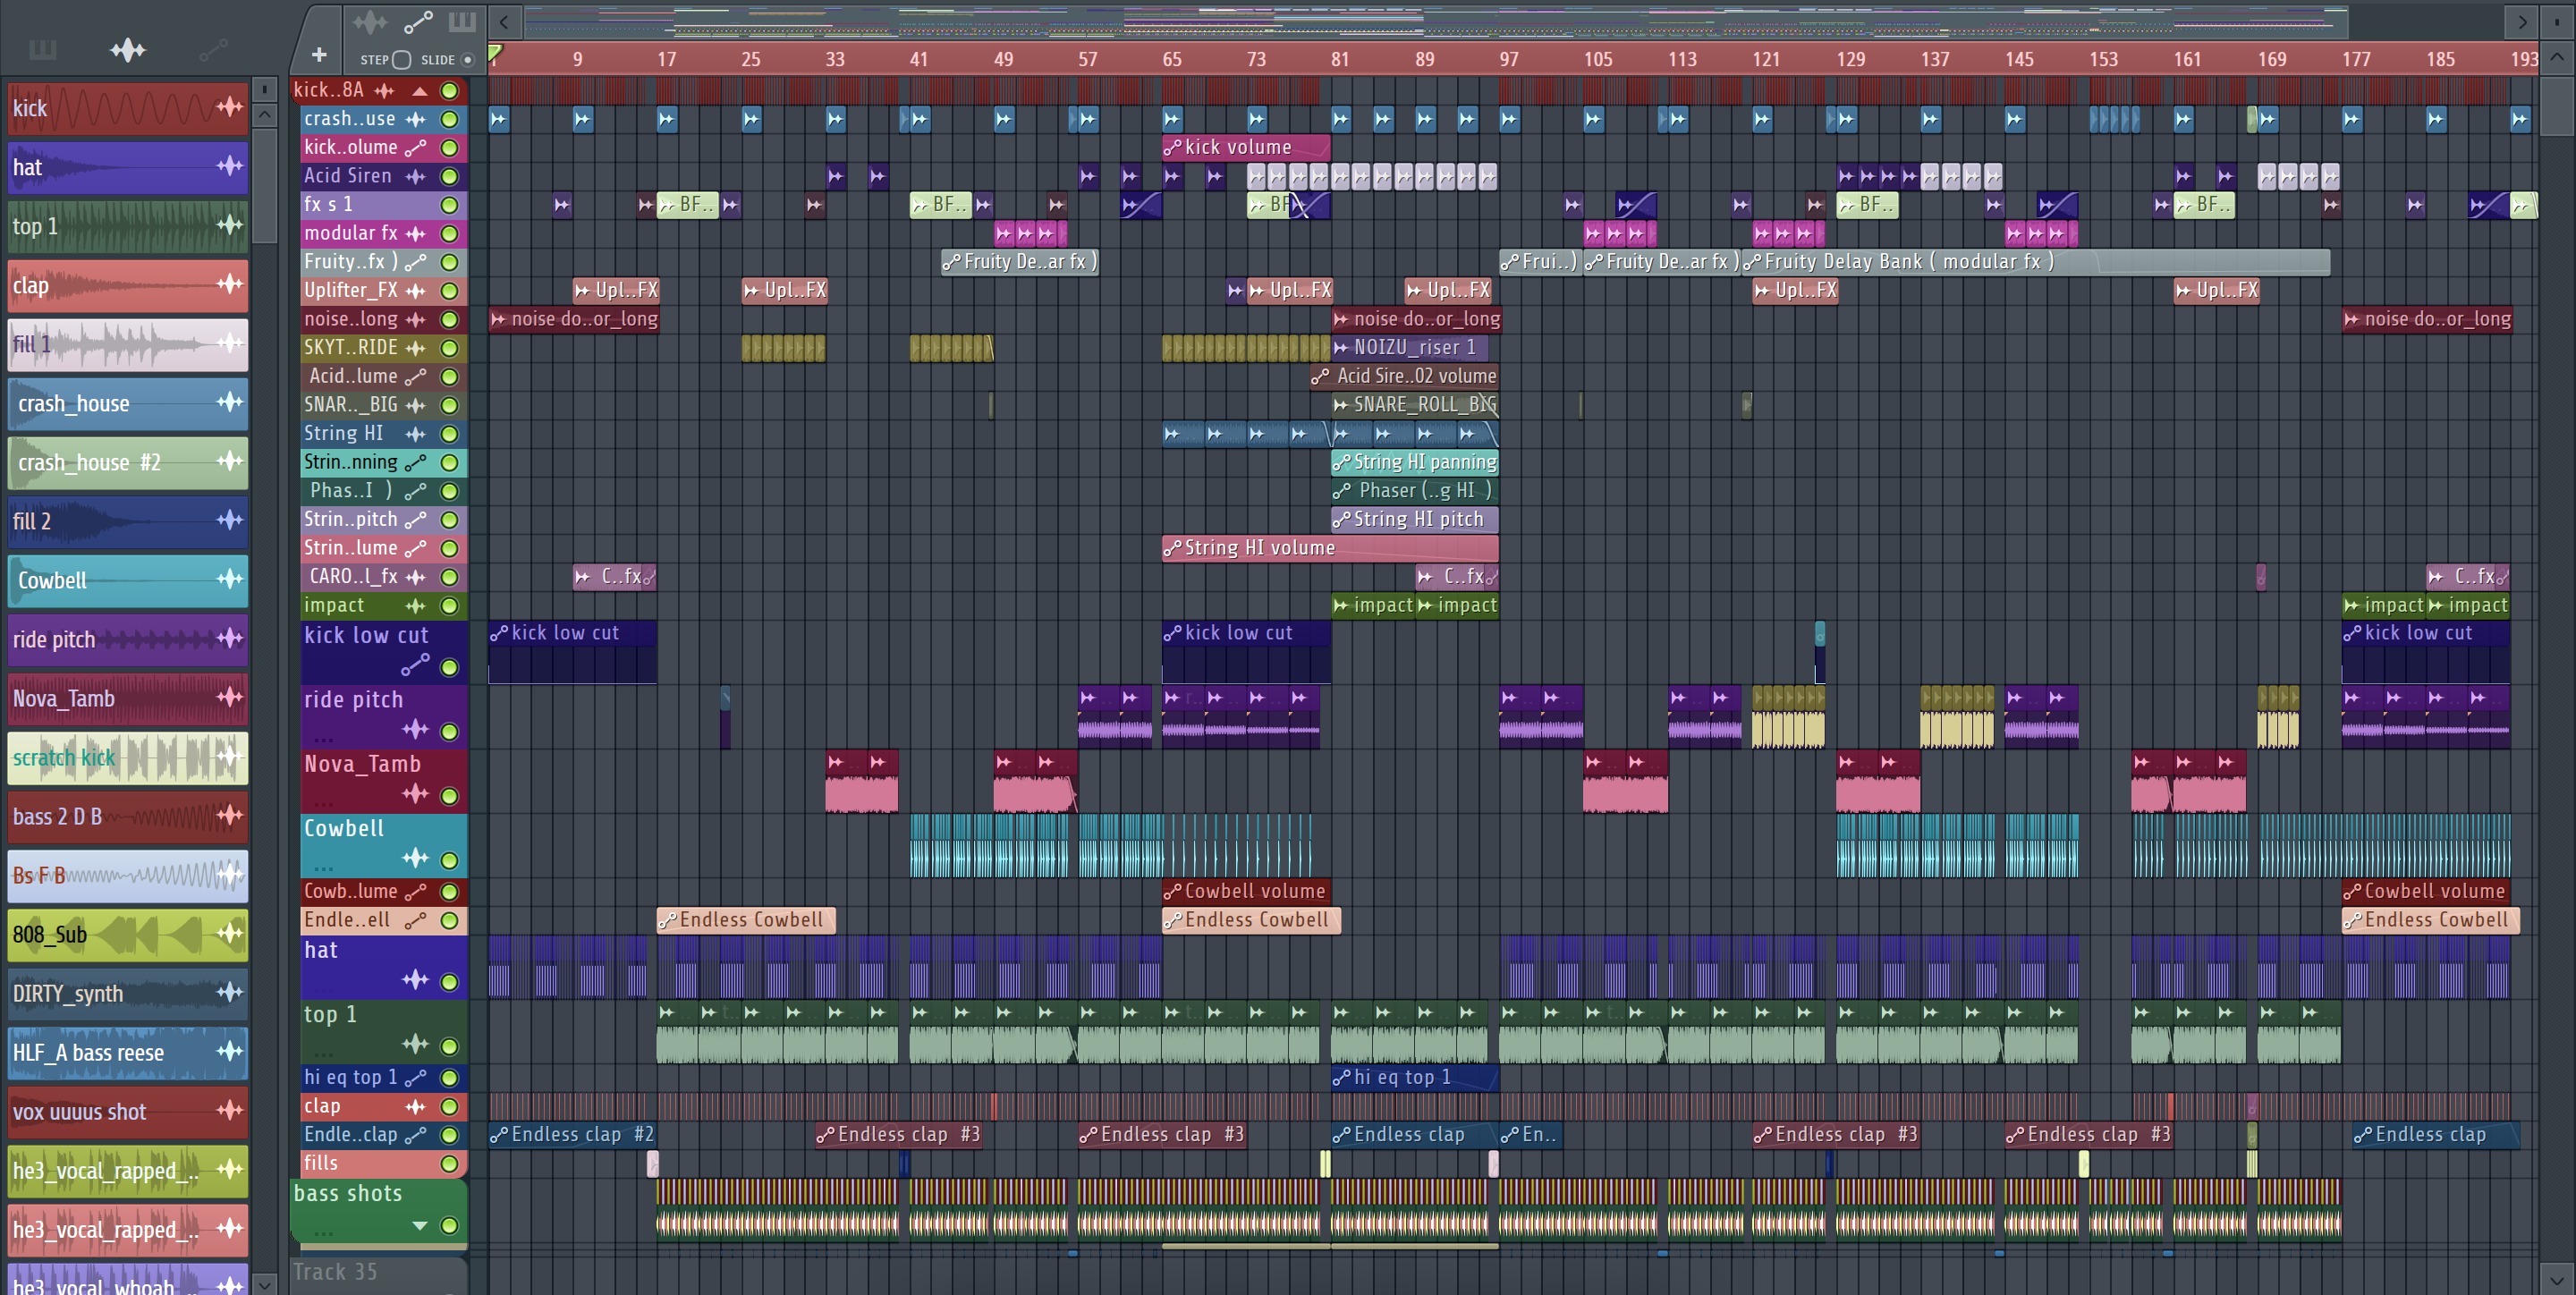Jump to bar 65 on the timeline ruler
This screenshot has width=2576, height=1295.
(1171, 59)
